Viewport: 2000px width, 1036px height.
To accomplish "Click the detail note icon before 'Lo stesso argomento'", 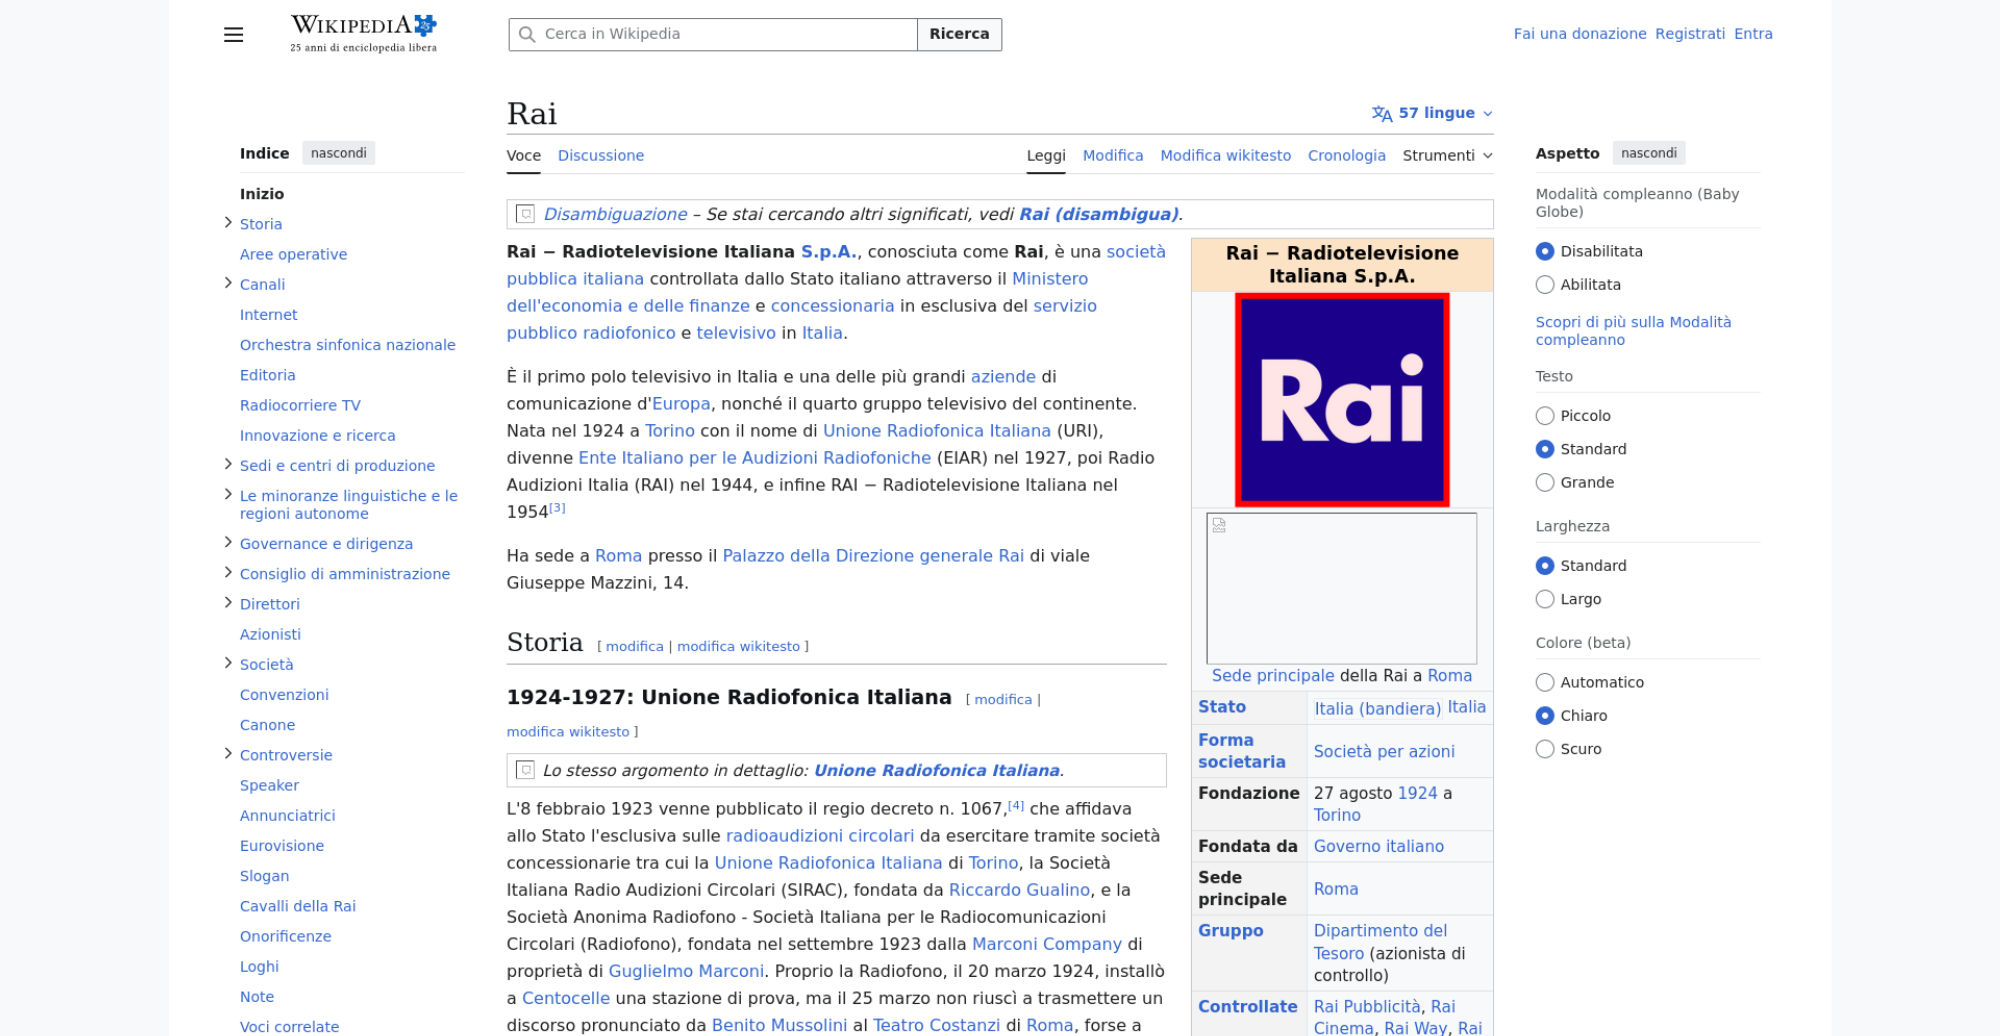I will coord(525,770).
